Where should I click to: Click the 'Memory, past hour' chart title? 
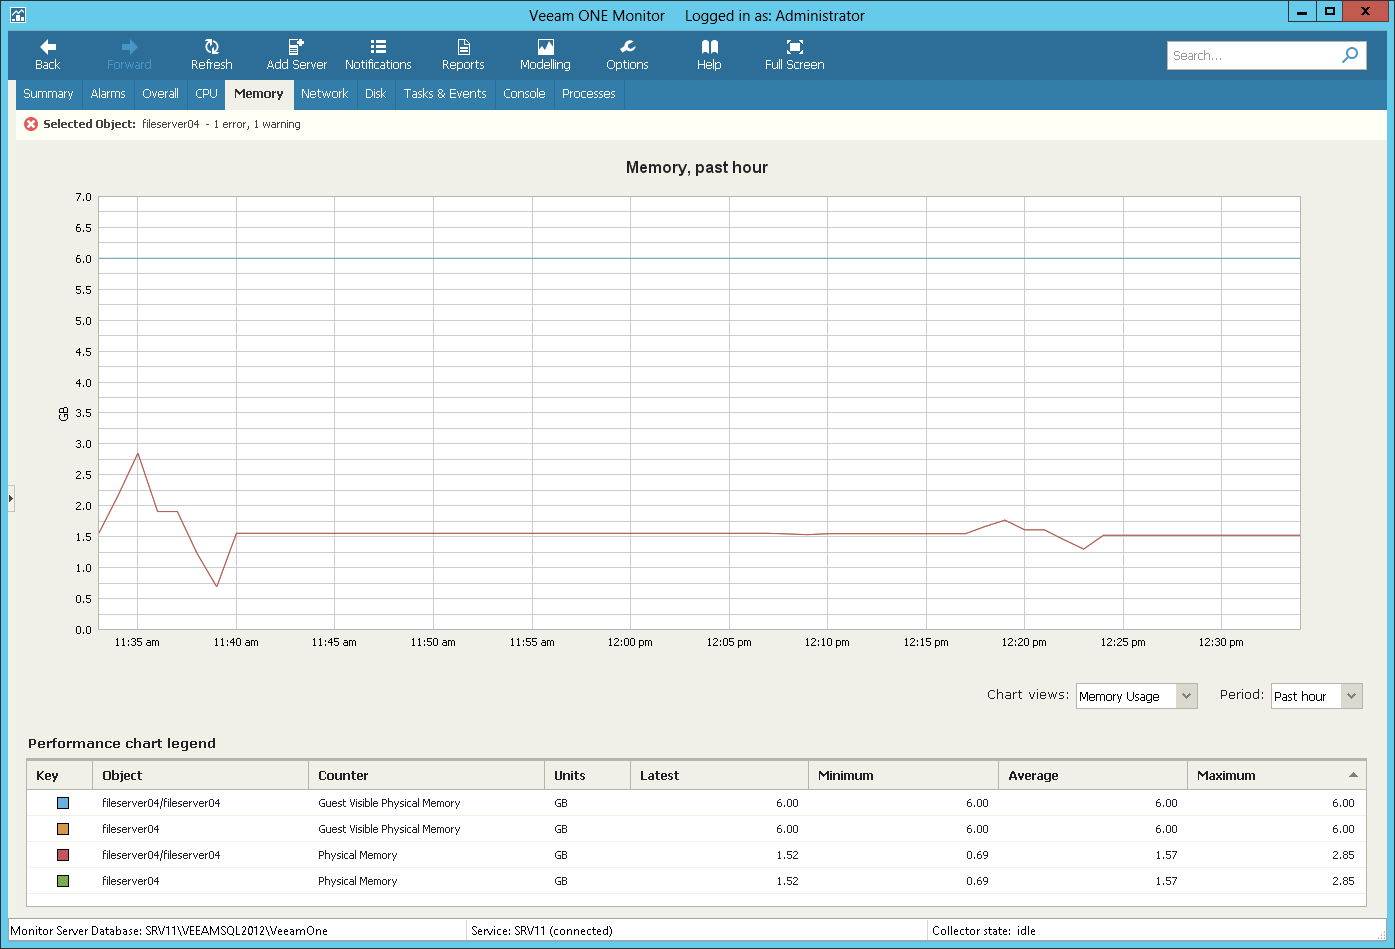(697, 167)
